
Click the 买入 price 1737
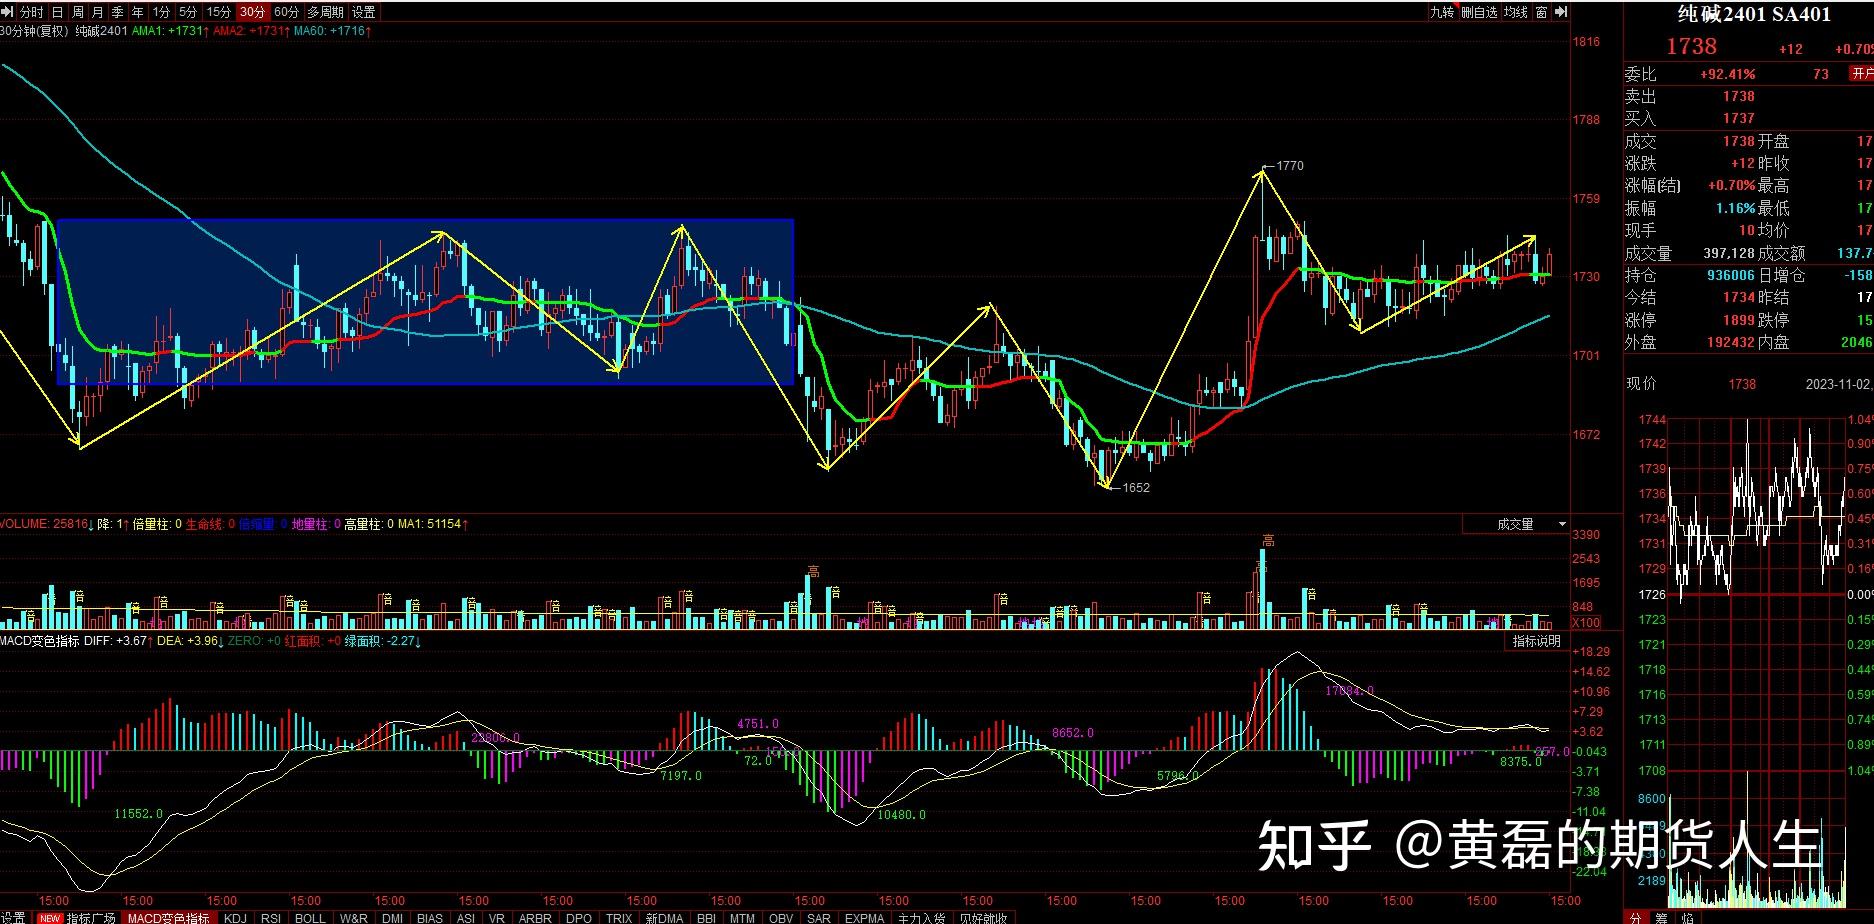(1738, 118)
